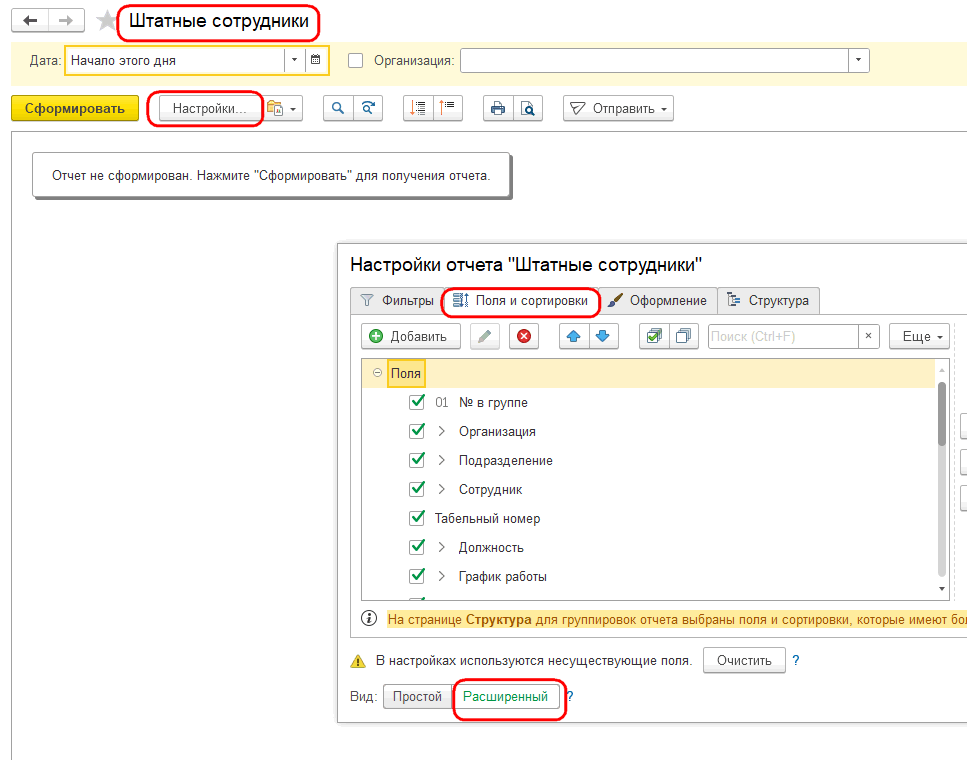
Task: Click the Find magnifier icon in toolbar
Action: (x=338, y=109)
